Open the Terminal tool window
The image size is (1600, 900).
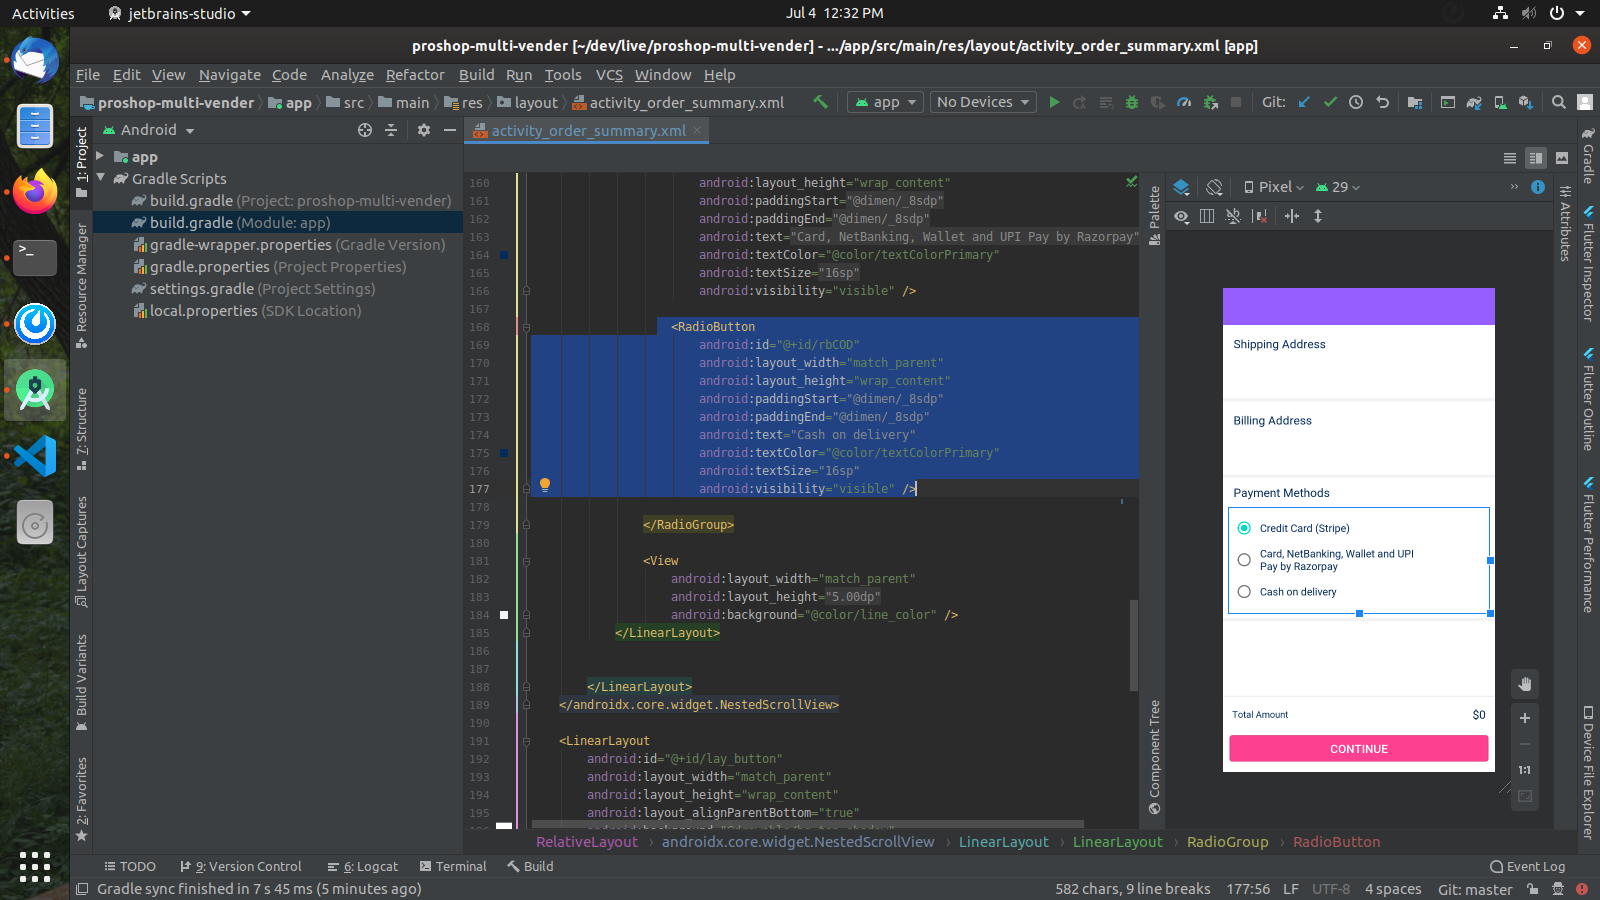[x=453, y=866]
